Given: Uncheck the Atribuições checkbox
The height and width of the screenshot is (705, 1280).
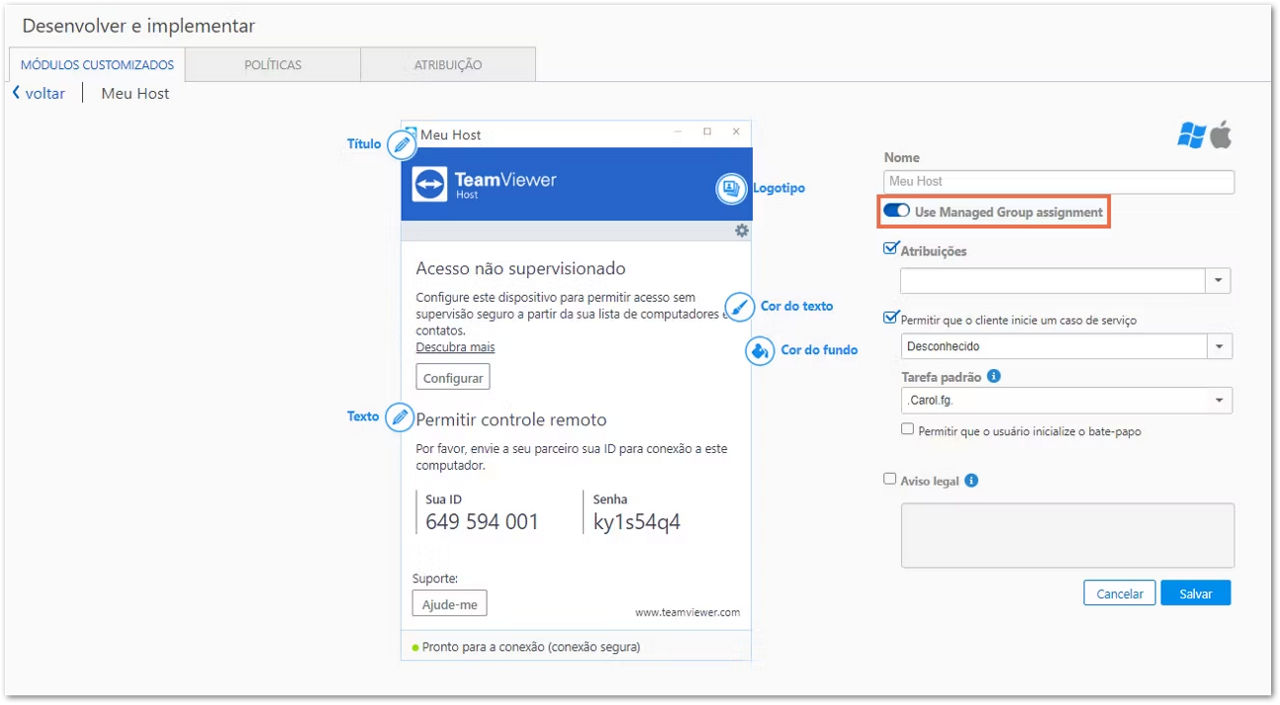Looking at the screenshot, I should (x=890, y=249).
